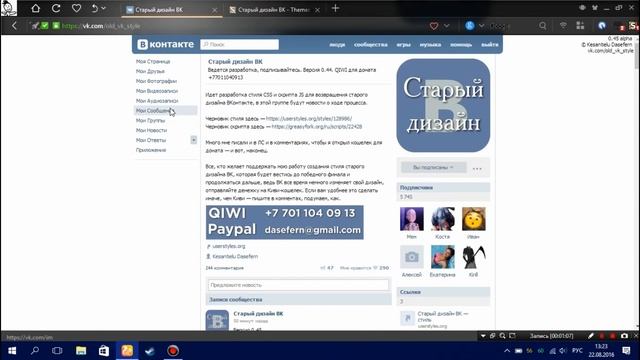The height and width of the screenshot is (360, 640).
Task: Switch to the second 'Старый дизайн ВК - Theme' tab
Action: point(274,10)
